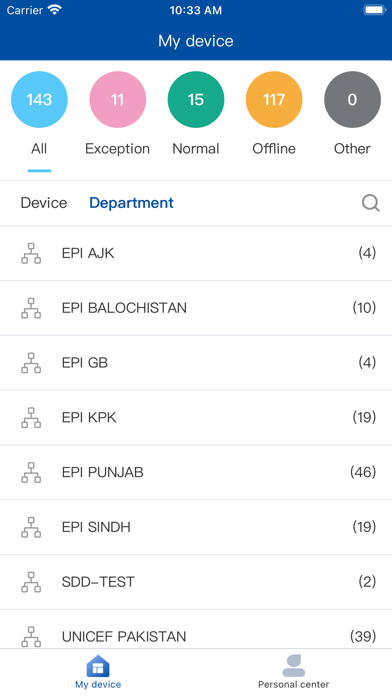Open the EPI PUNJAB department row
This screenshot has height=696, width=392.
[196, 472]
